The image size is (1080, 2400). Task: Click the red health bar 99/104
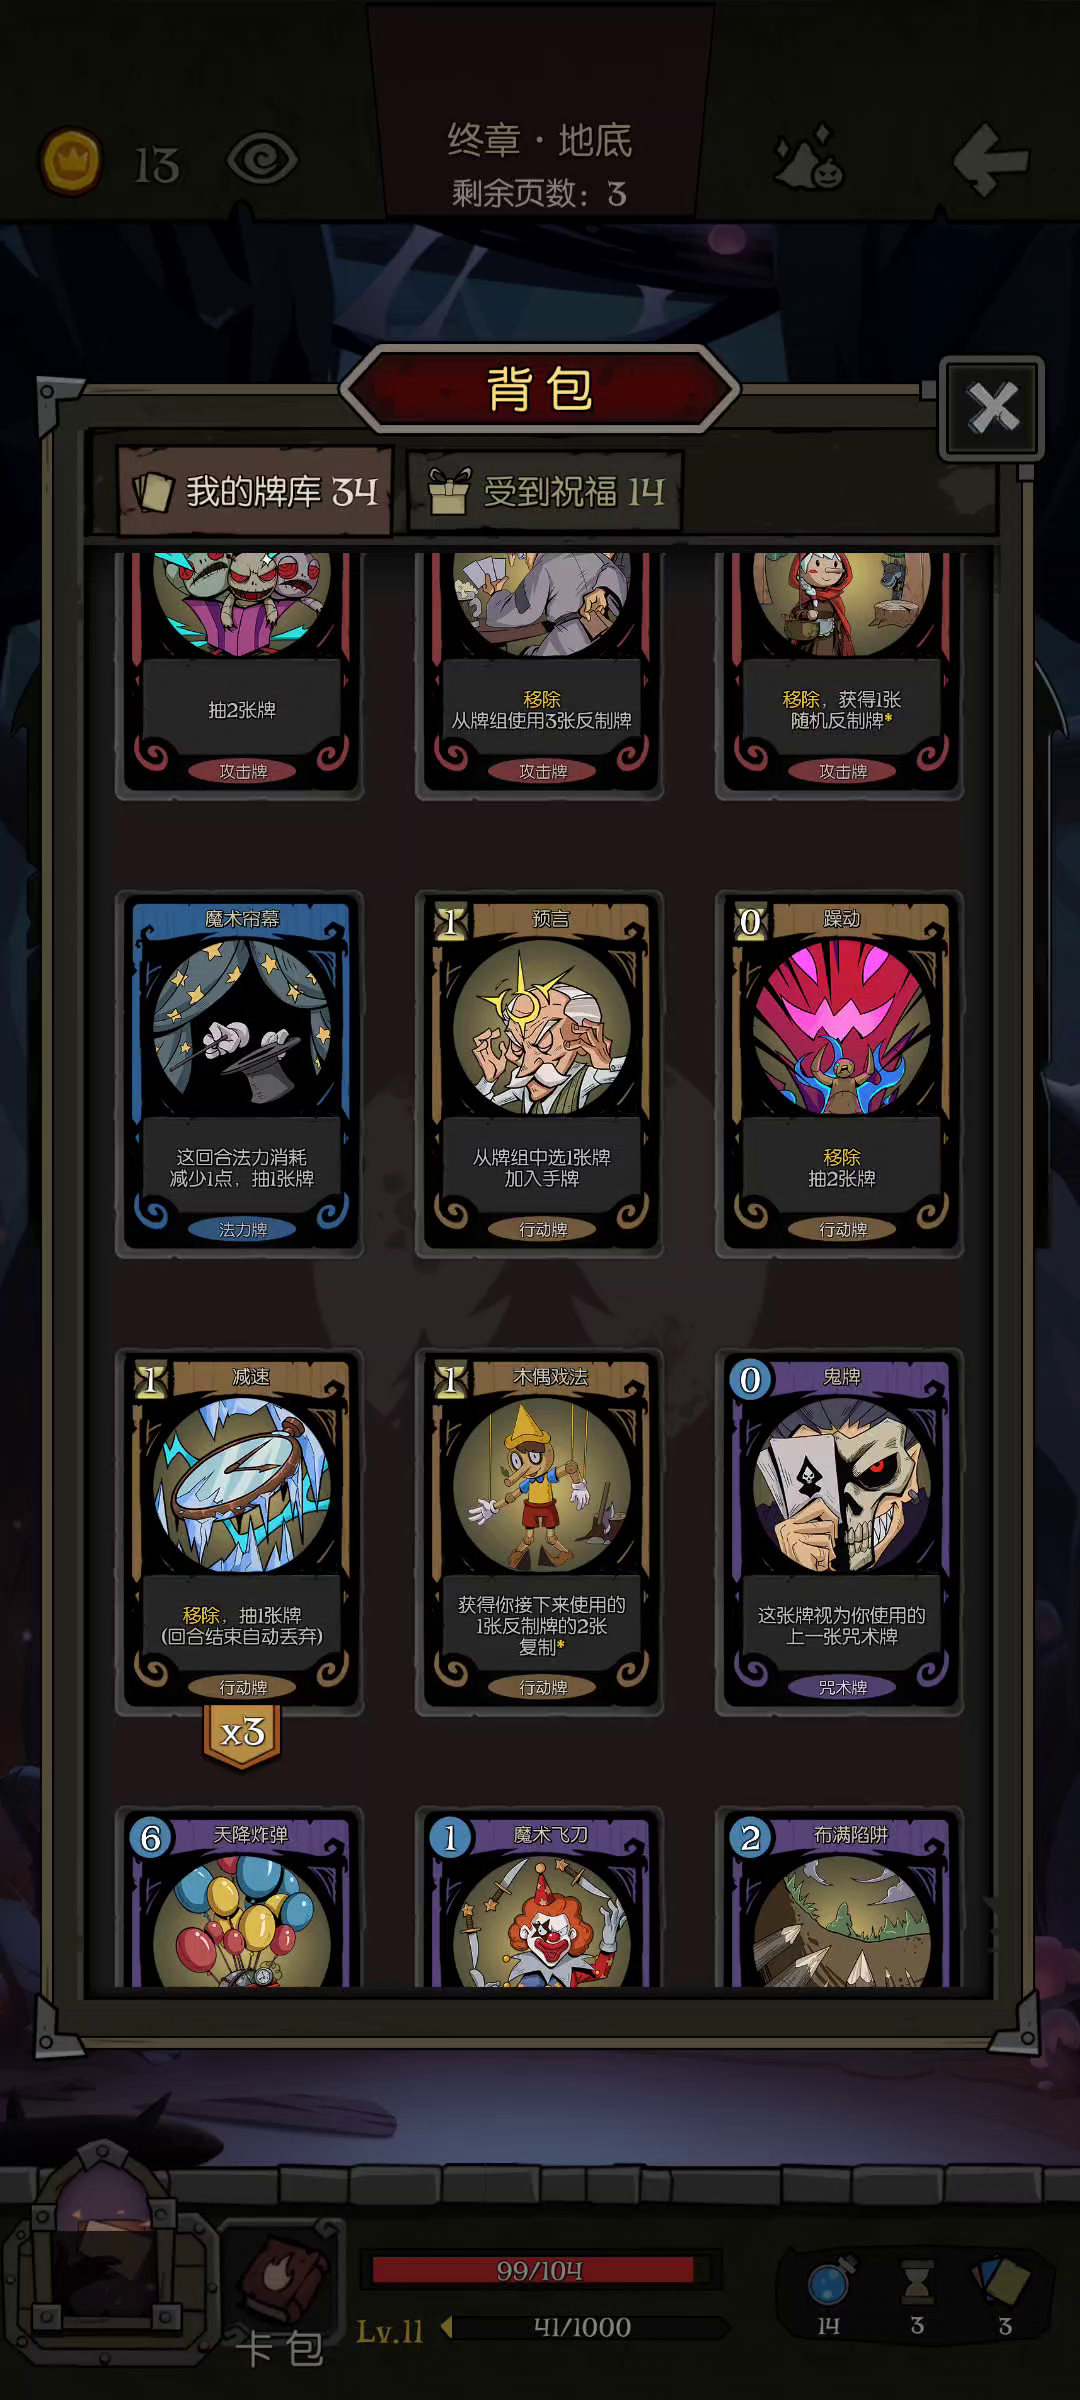tap(540, 2270)
